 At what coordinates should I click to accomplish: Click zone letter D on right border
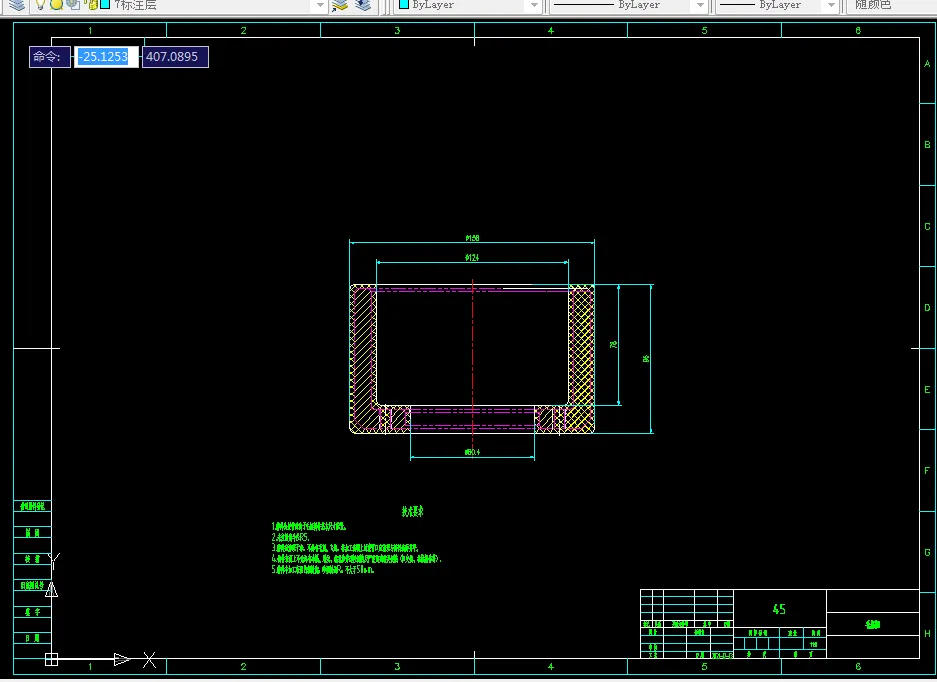(927, 308)
